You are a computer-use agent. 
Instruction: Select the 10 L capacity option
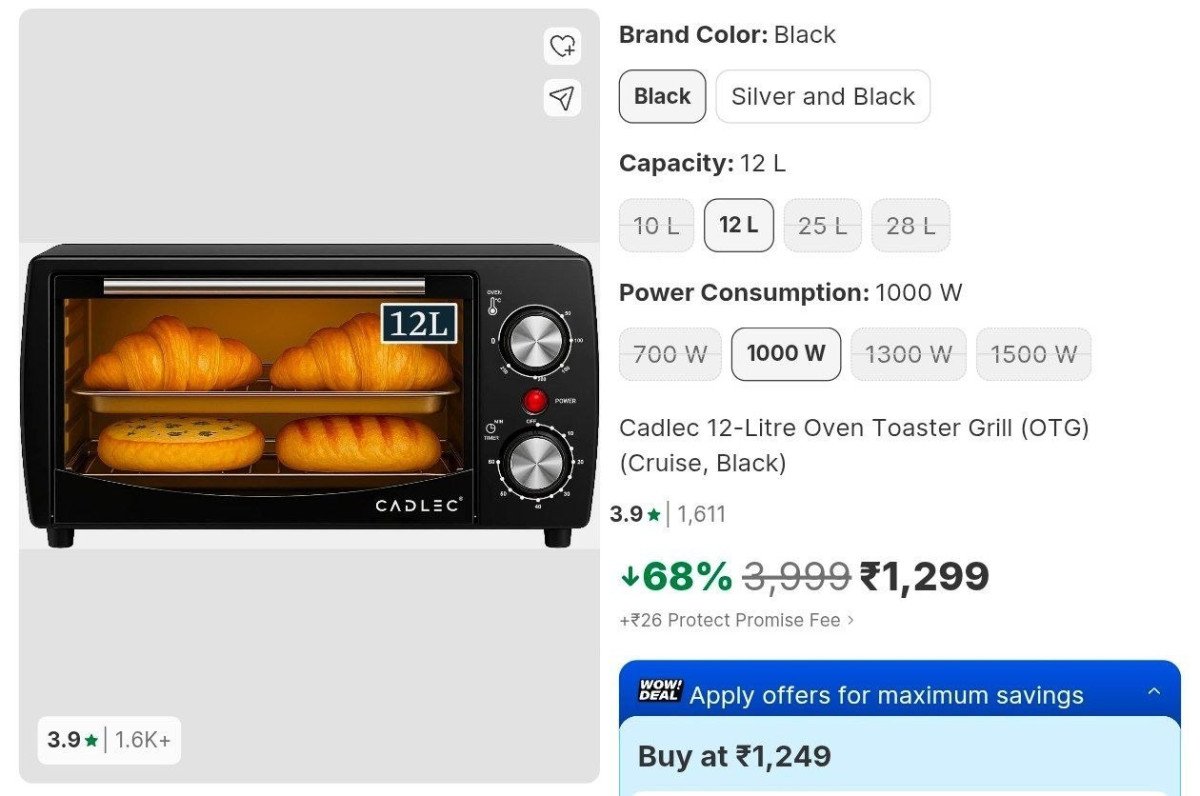pos(656,226)
